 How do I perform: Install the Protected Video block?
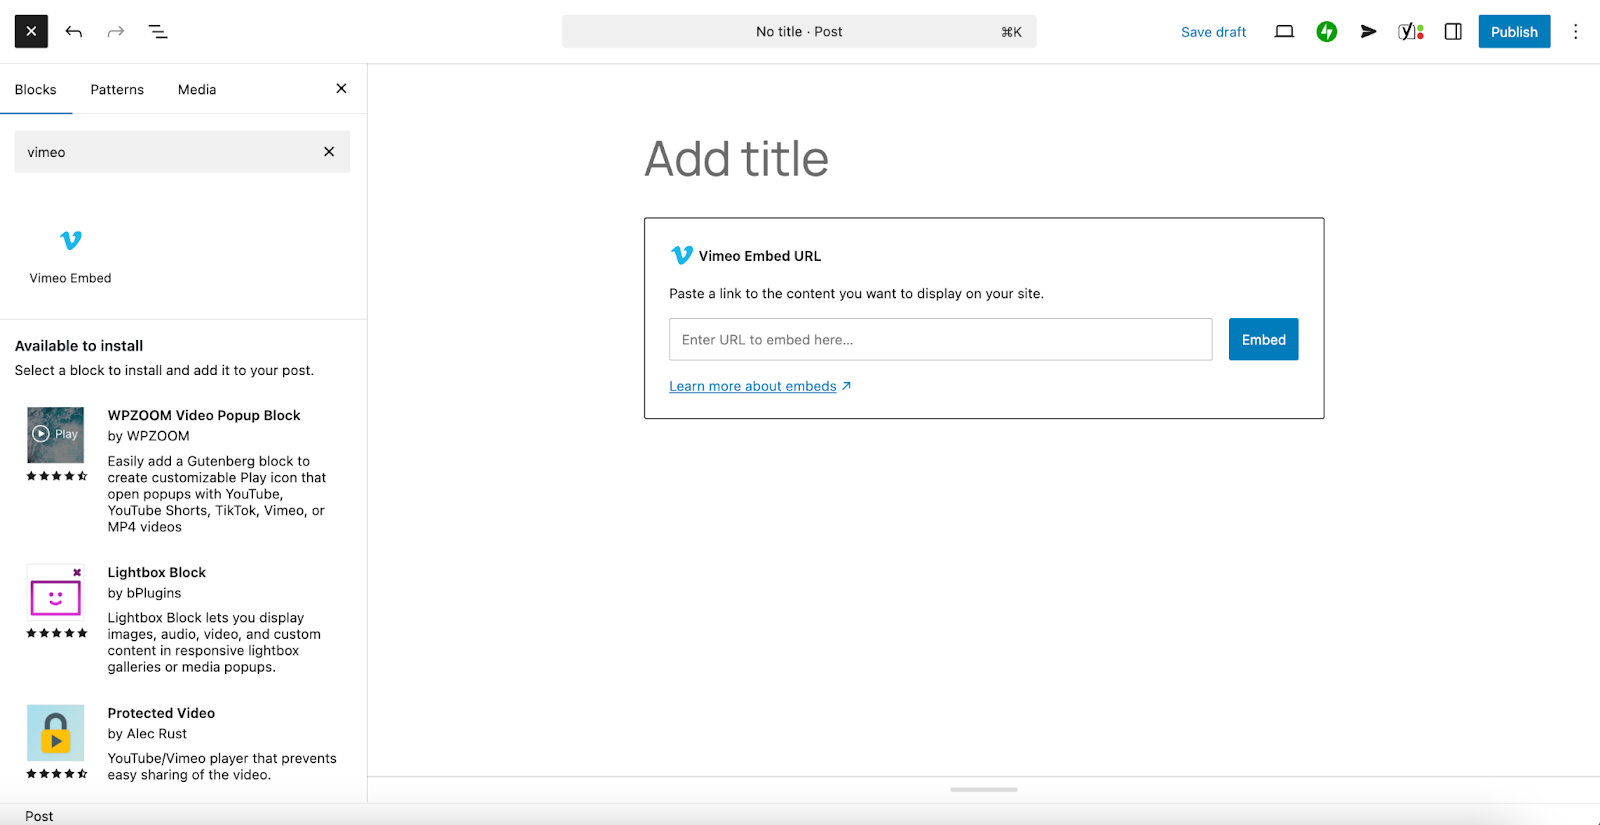click(x=182, y=743)
